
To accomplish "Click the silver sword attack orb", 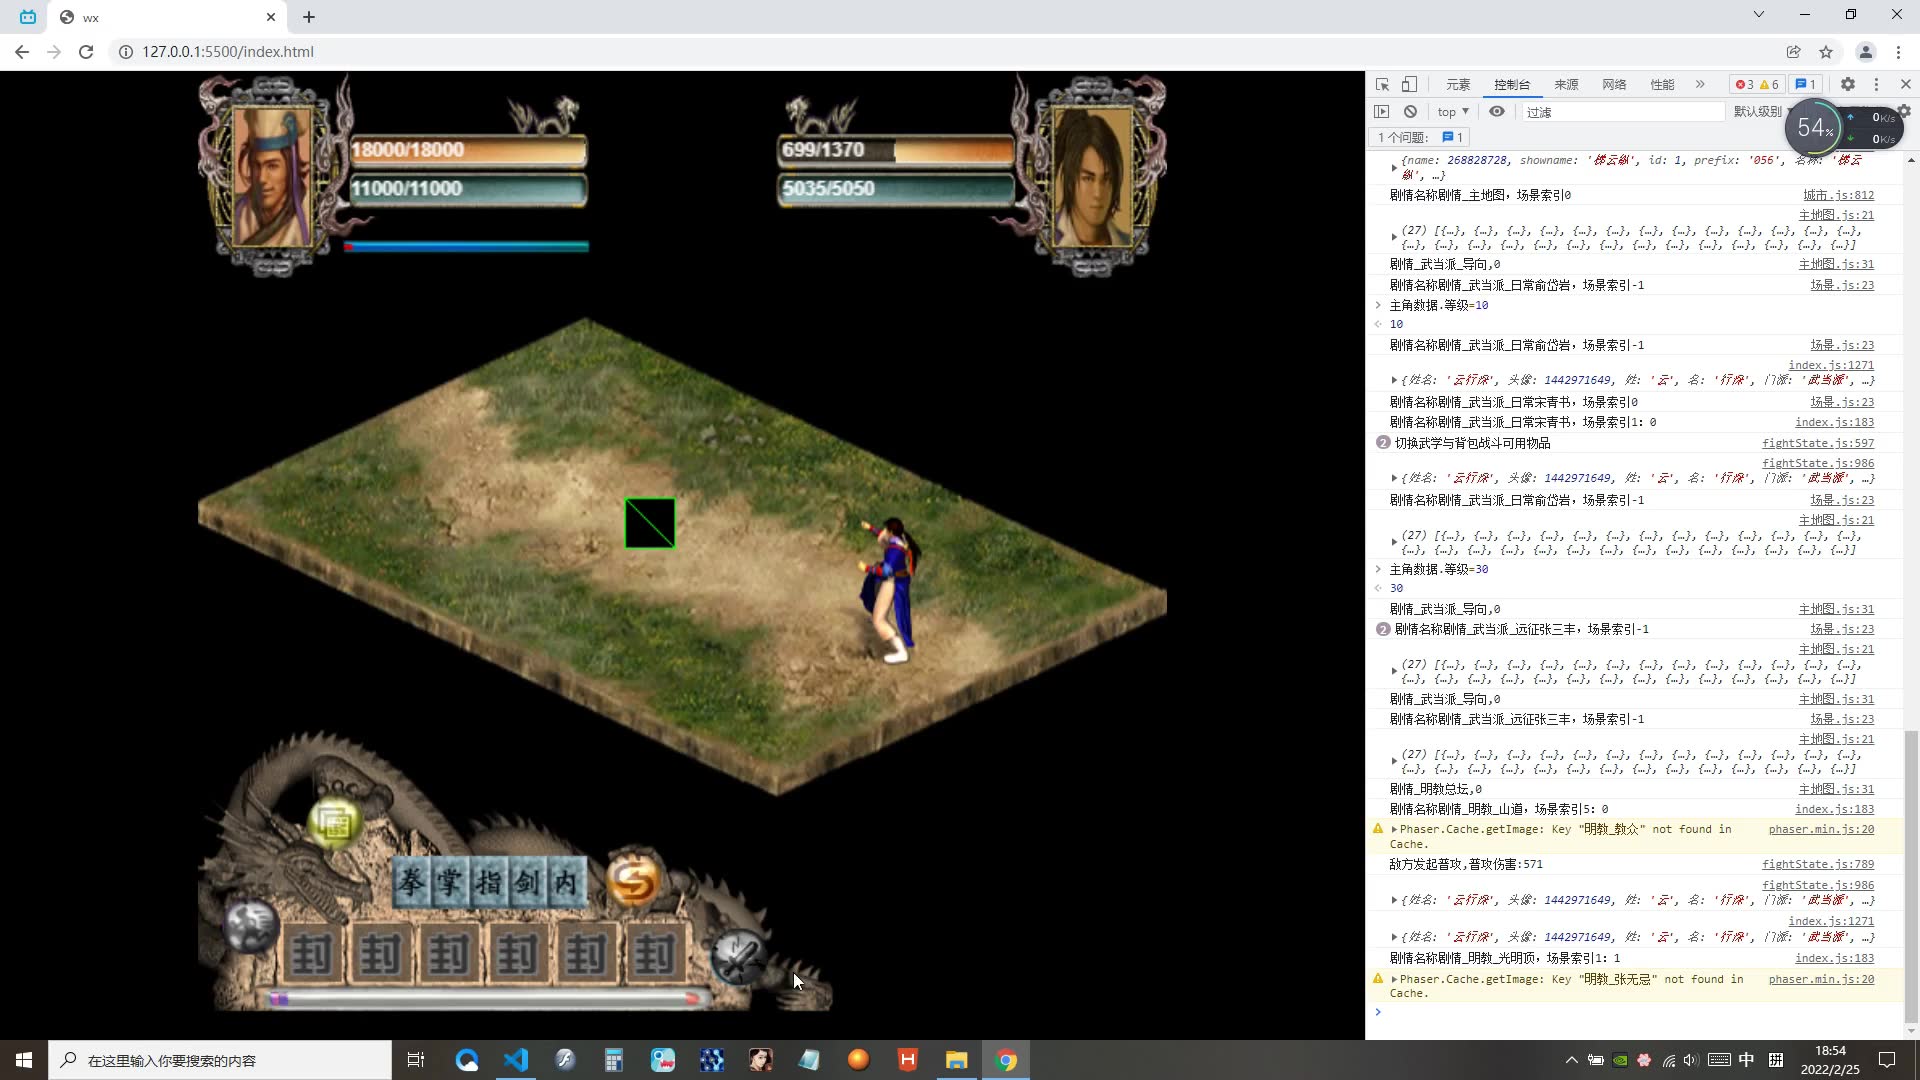I will point(739,957).
